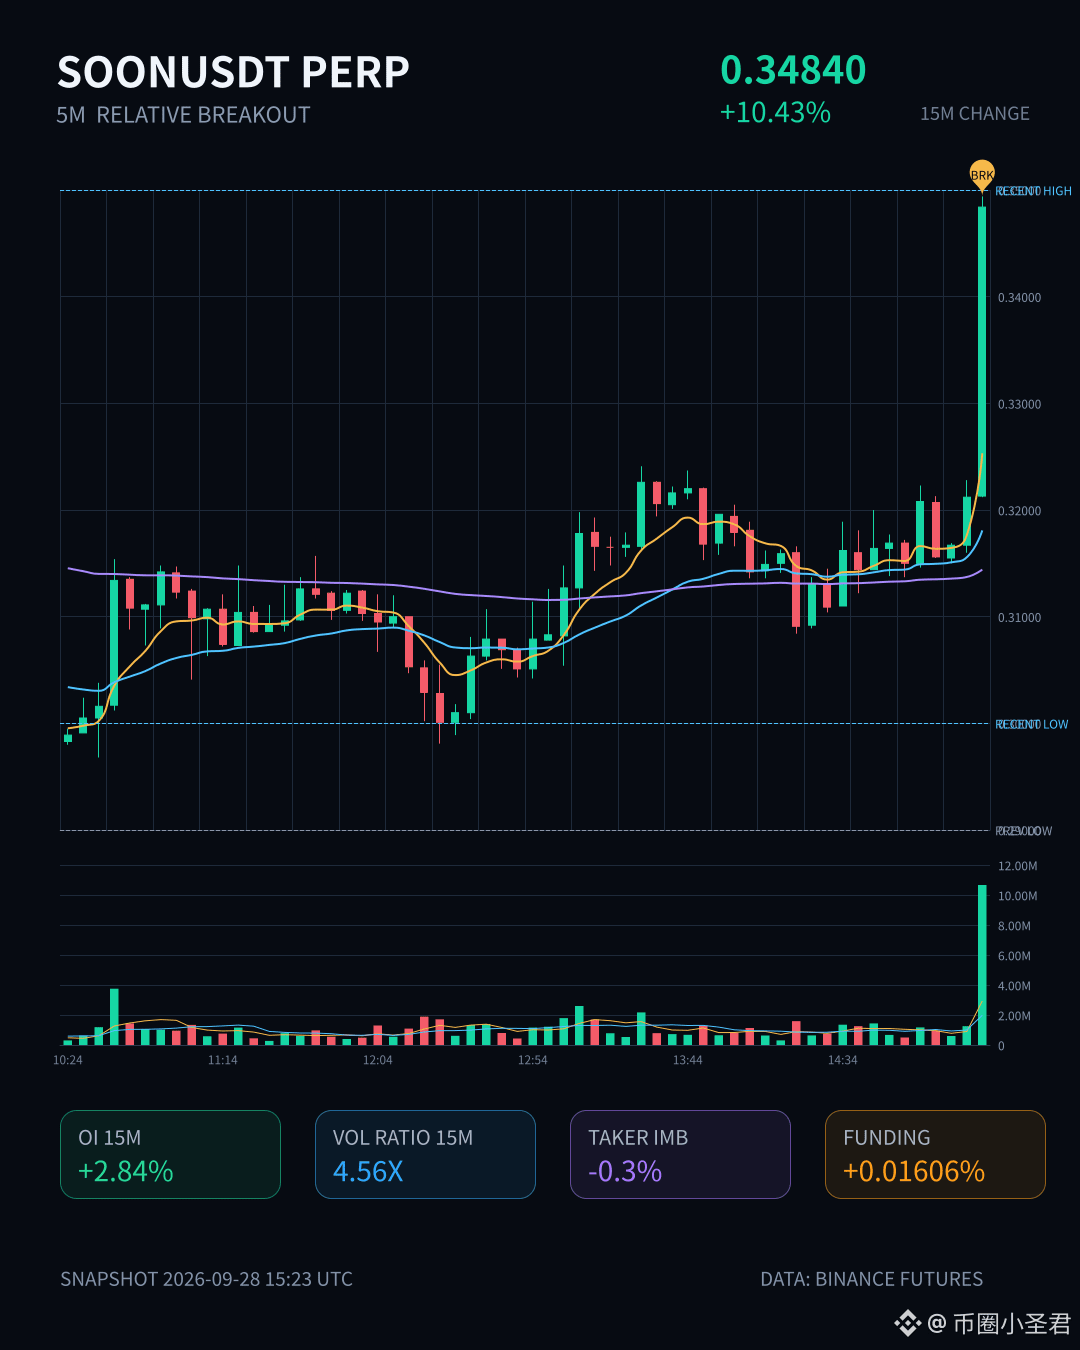Click the +10.43% change value

point(775,112)
